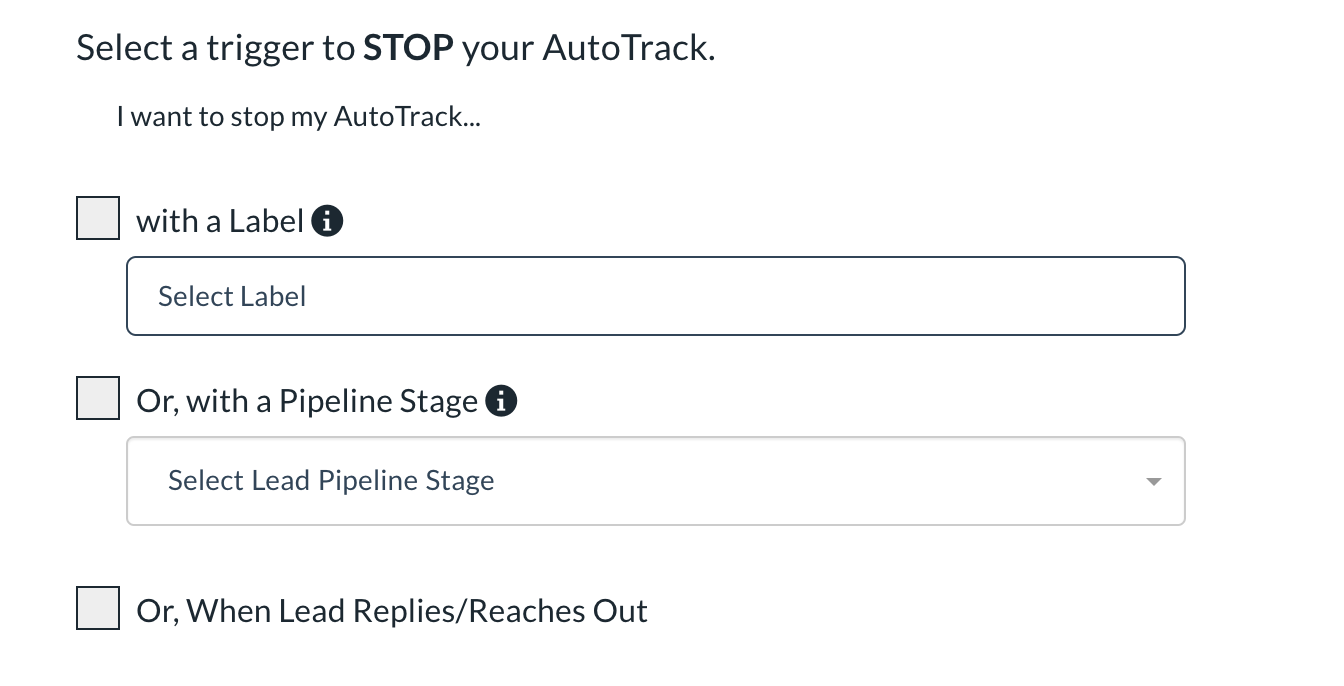
Task: Click the word "Label" before the first info icon
Action: [265, 221]
